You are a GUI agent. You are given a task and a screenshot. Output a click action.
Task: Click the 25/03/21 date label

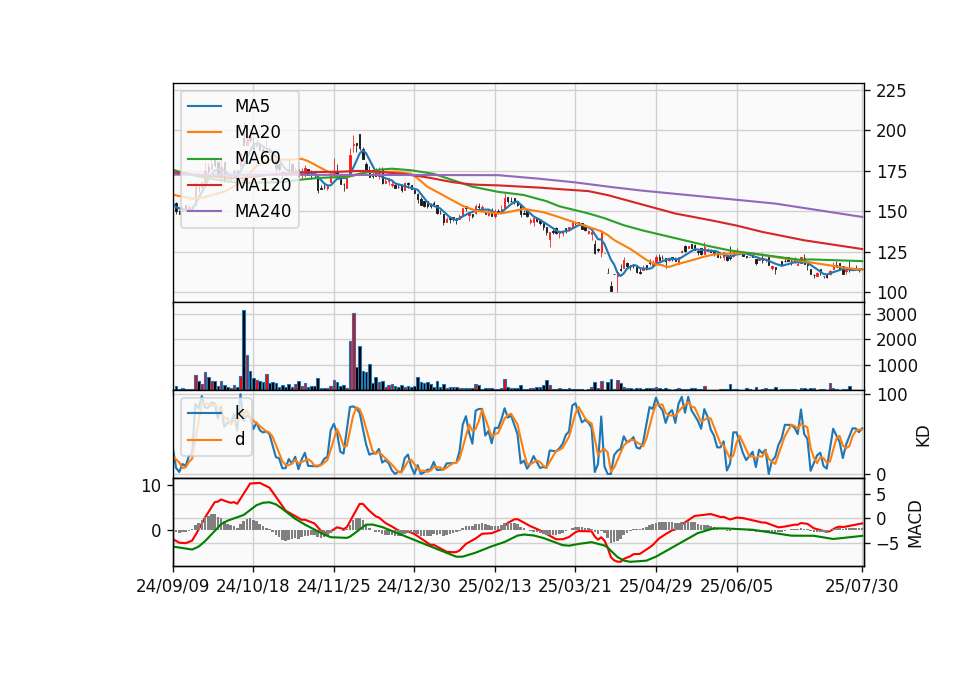[x=575, y=586]
